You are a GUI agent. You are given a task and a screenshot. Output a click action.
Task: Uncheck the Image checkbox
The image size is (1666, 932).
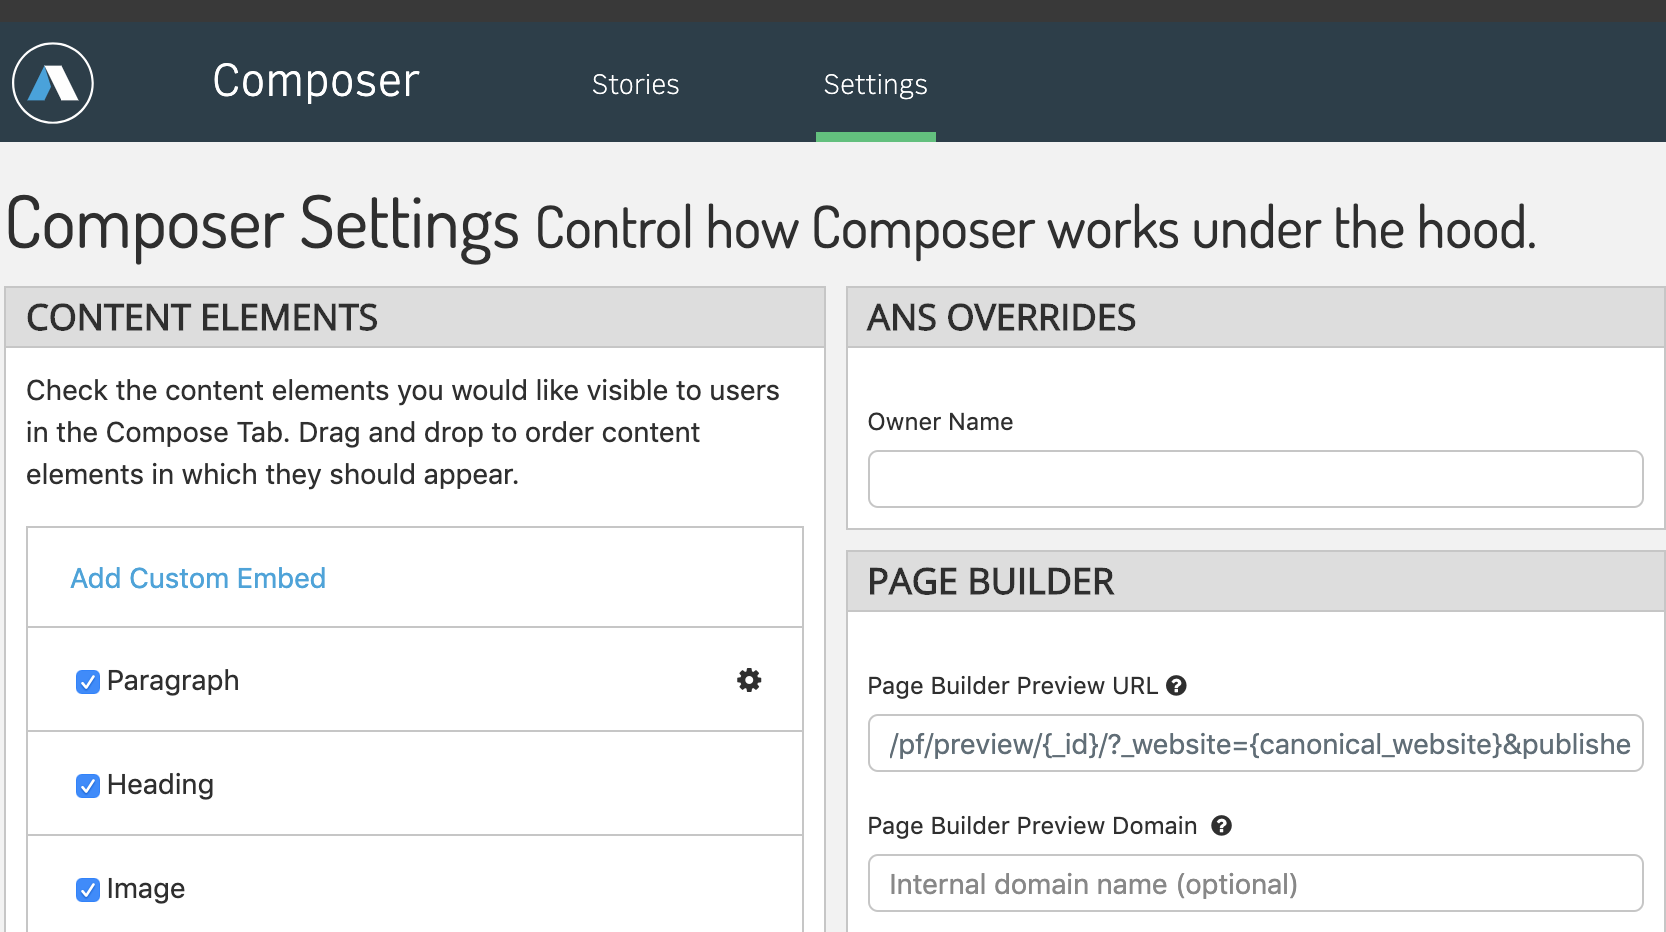coord(88,890)
